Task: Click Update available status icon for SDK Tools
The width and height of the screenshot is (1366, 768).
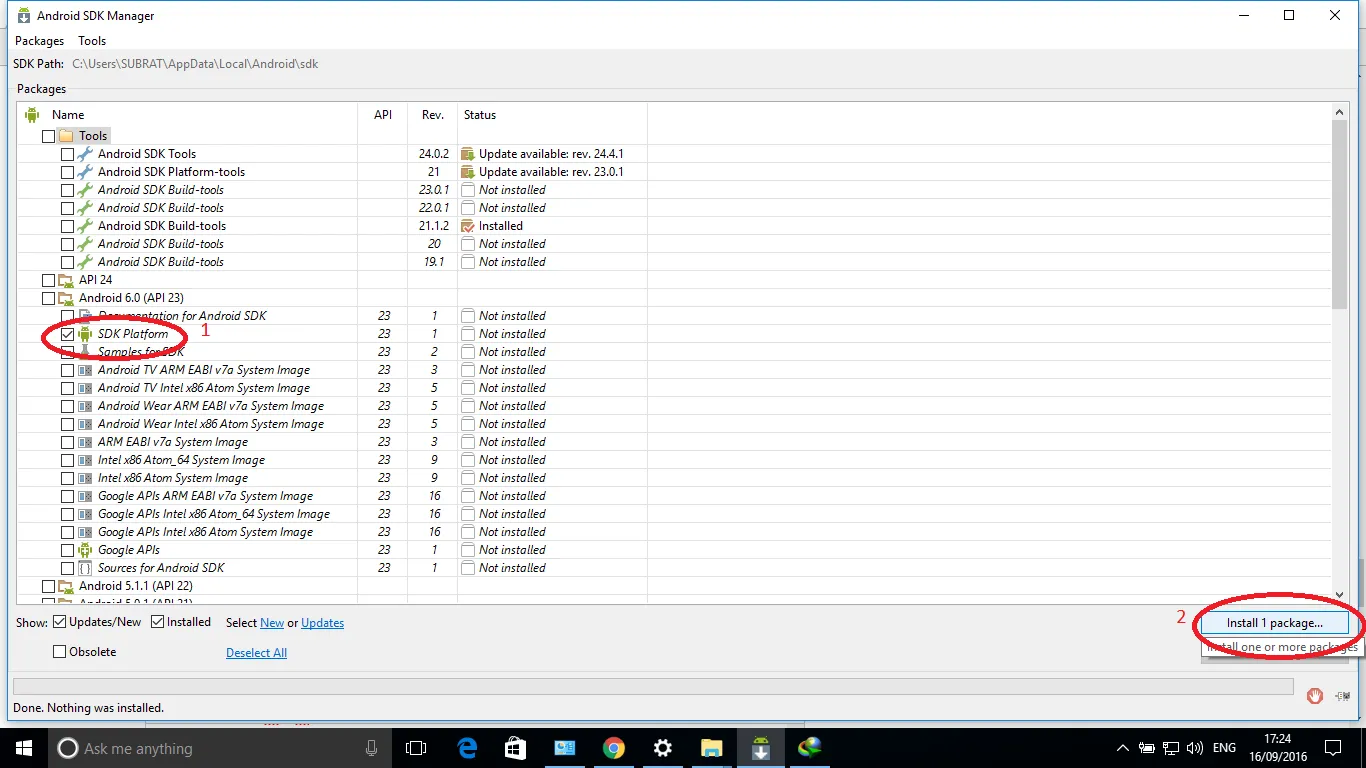Action: (x=467, y=154)
